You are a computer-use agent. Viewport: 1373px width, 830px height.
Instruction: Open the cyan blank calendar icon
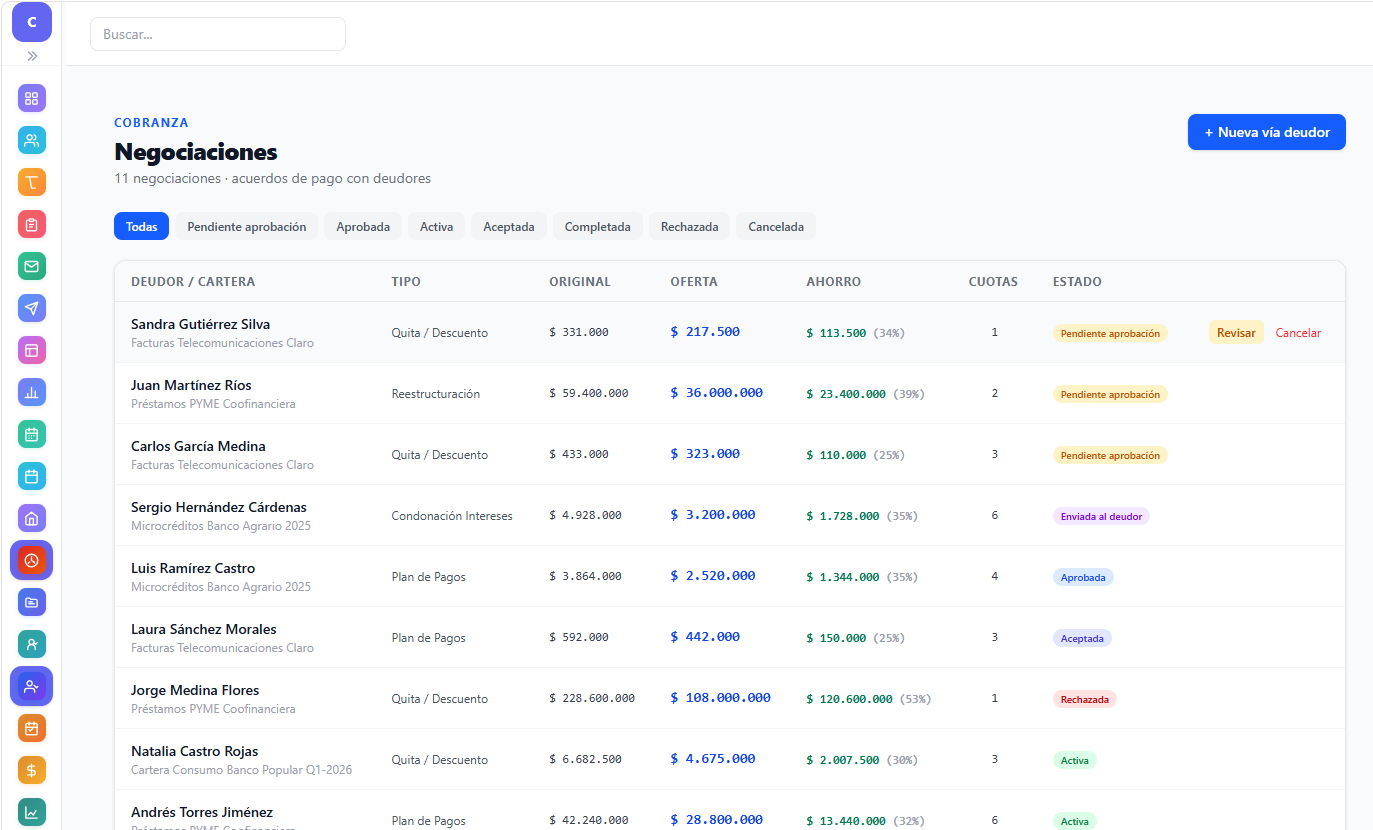click(x=32, y=476)
